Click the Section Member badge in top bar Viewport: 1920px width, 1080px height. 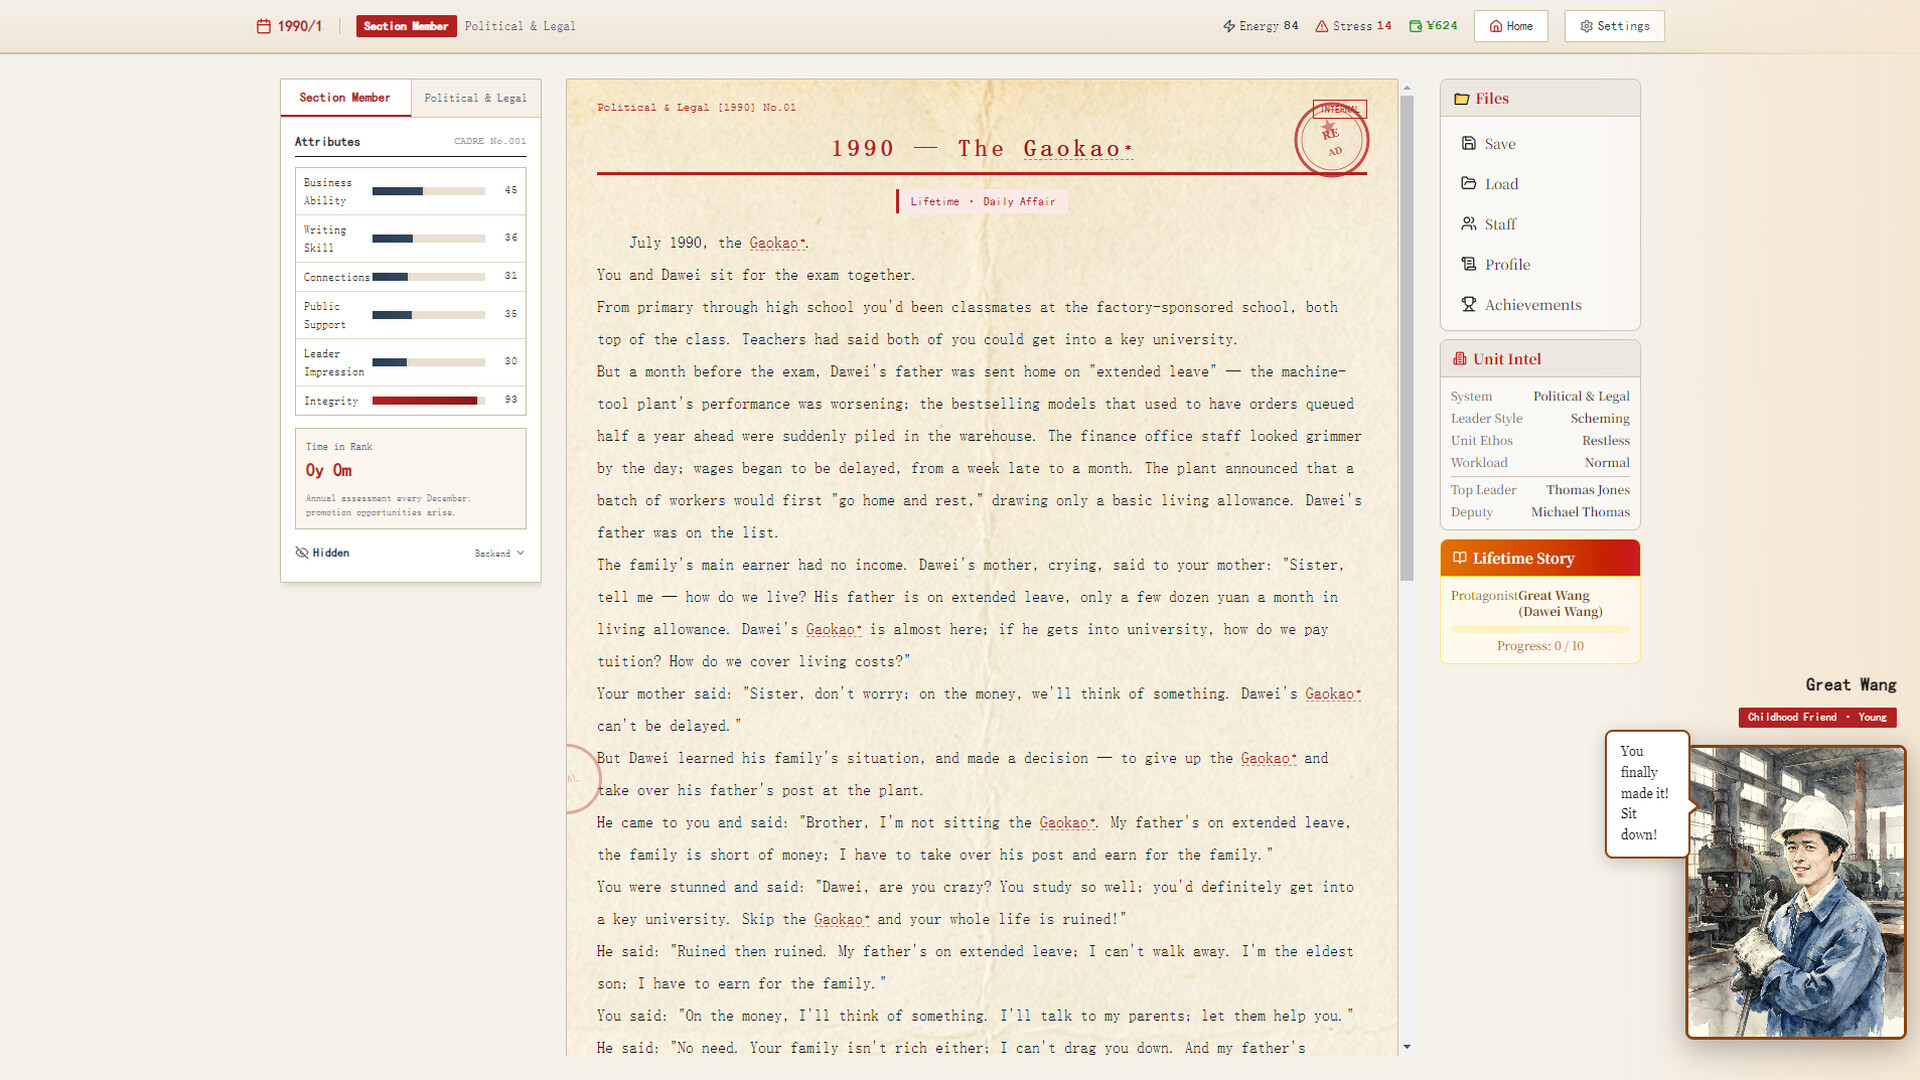[406, 26]
